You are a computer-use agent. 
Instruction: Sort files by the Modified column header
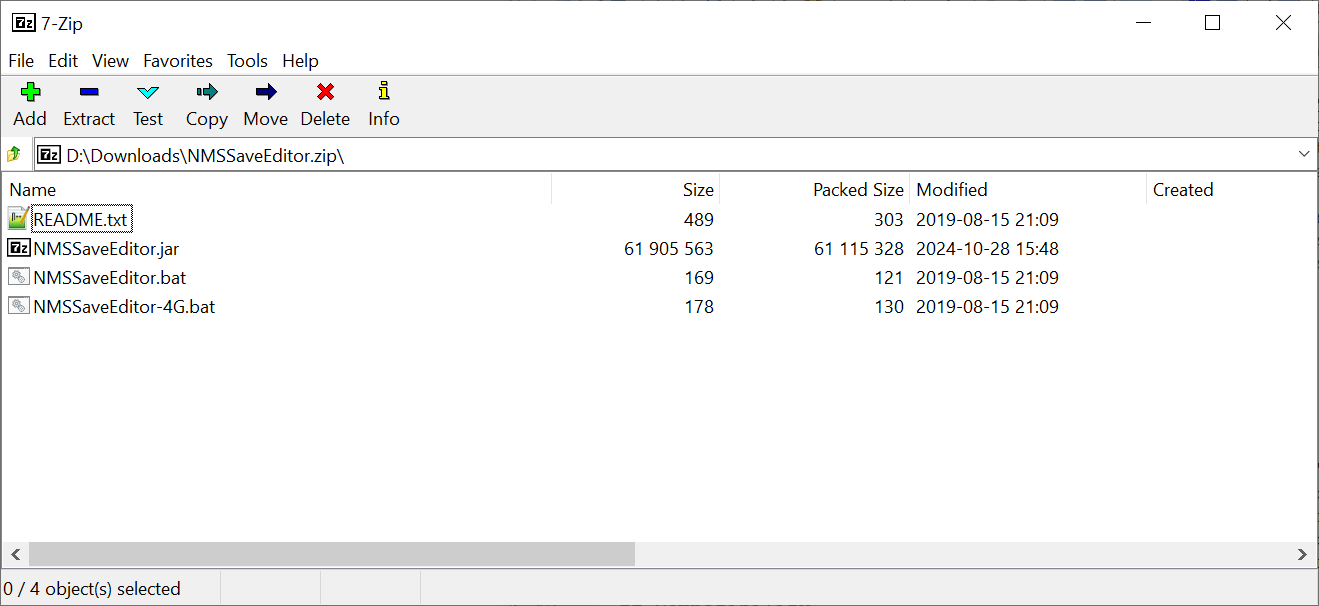[950, 189]
